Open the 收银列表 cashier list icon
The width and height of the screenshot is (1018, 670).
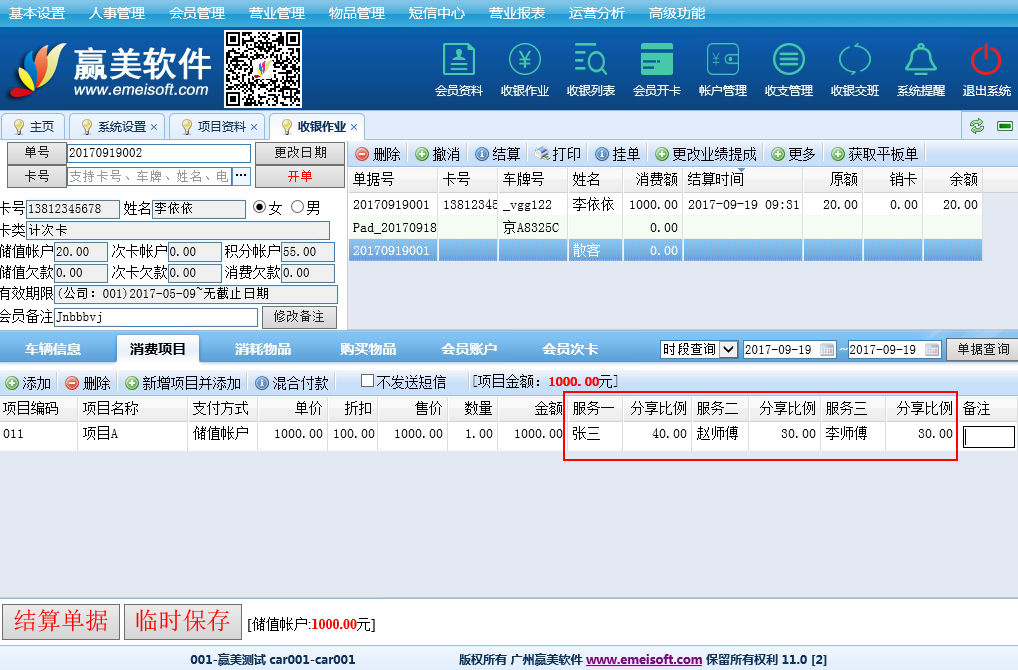click(590, 60)
